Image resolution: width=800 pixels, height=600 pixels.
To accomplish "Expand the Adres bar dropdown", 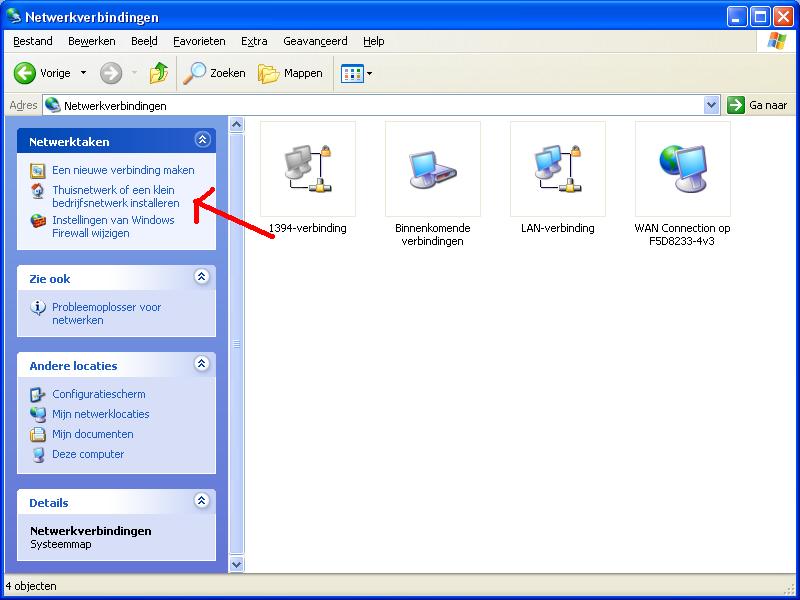I will pos(711,106).
